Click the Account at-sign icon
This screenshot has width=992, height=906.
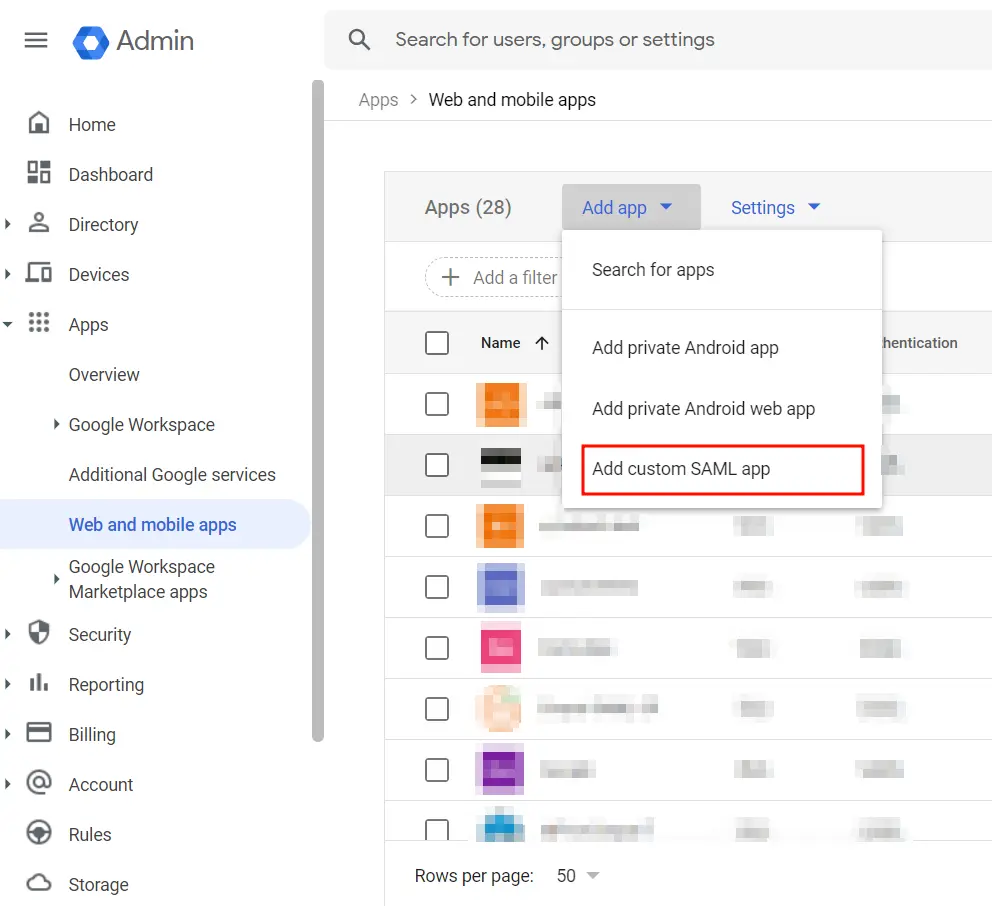(39, 783)
